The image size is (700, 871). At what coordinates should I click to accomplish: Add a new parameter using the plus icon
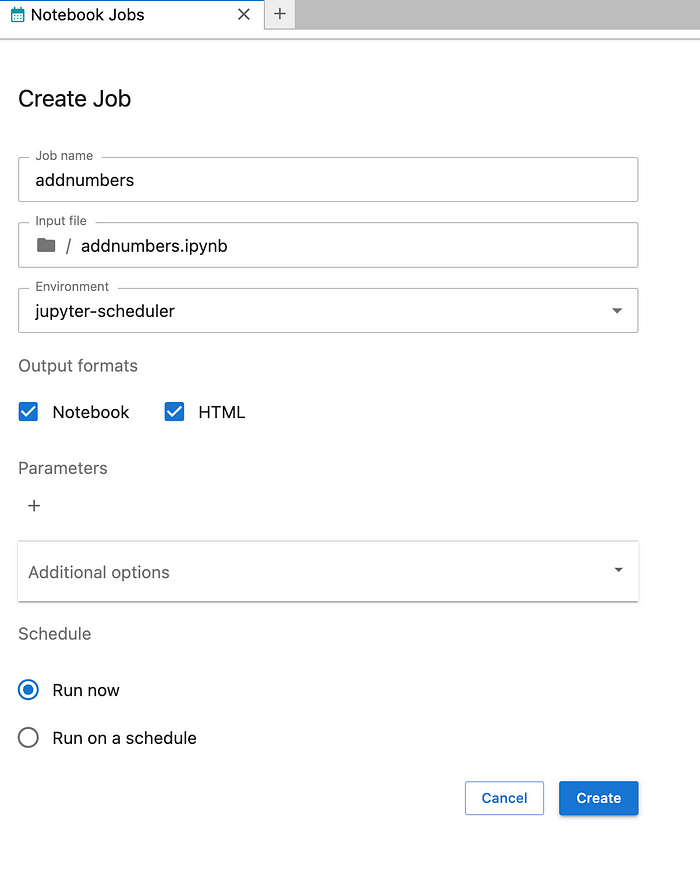pyautogui.click(x=34, y=505)
